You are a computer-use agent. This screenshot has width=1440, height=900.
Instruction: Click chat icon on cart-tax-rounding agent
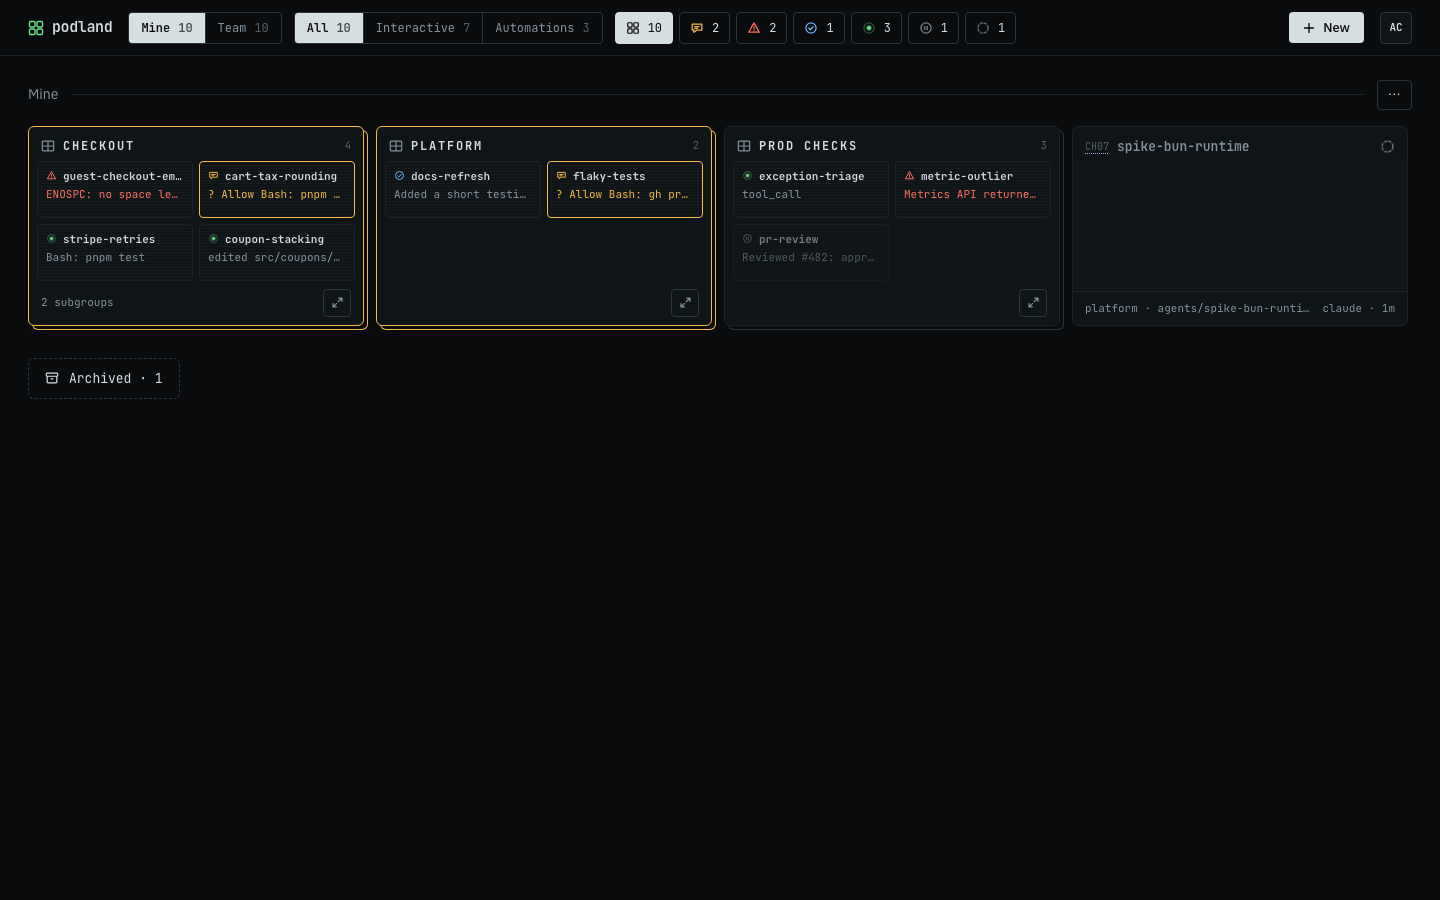point(213,176)
